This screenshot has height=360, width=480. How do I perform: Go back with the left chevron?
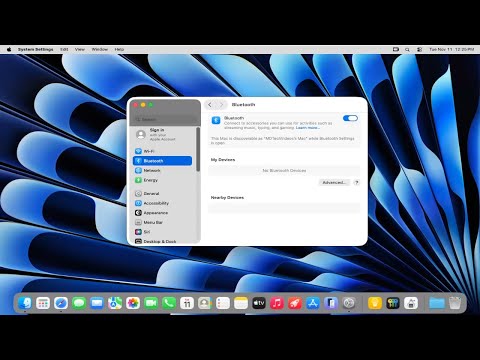[210, 105]
